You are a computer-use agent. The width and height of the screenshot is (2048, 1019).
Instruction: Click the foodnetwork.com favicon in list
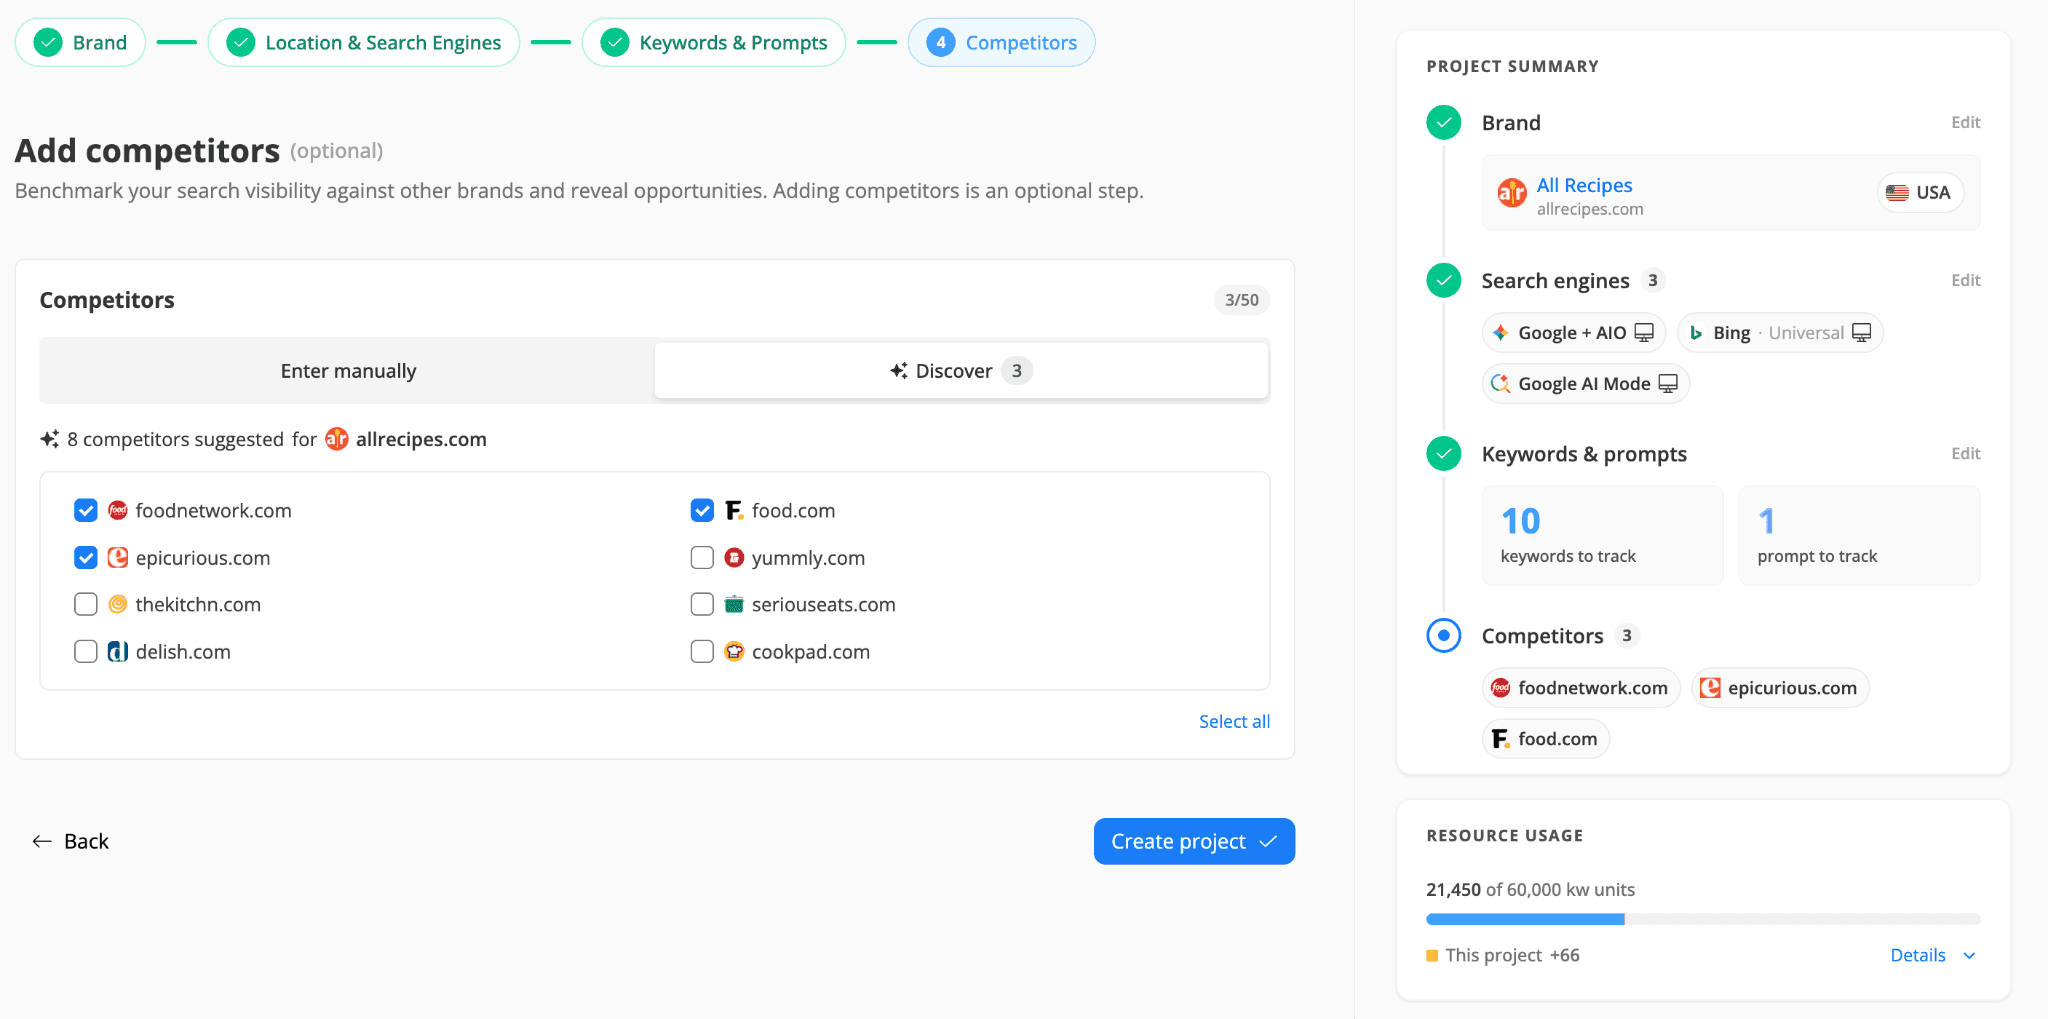pyautogui.click(x=118, y=511)
